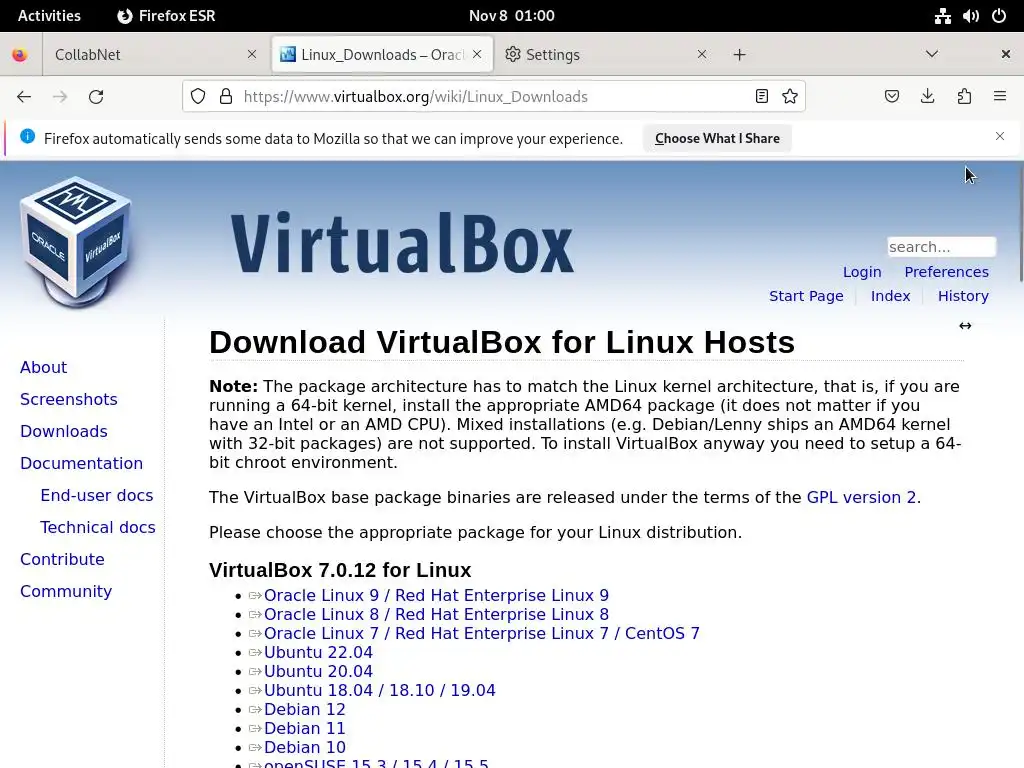This screenshot has width=1024, height=768.
Task: Download Oracle Linux 8 / RHEL 8 package
Action: (x=436, y=615)
